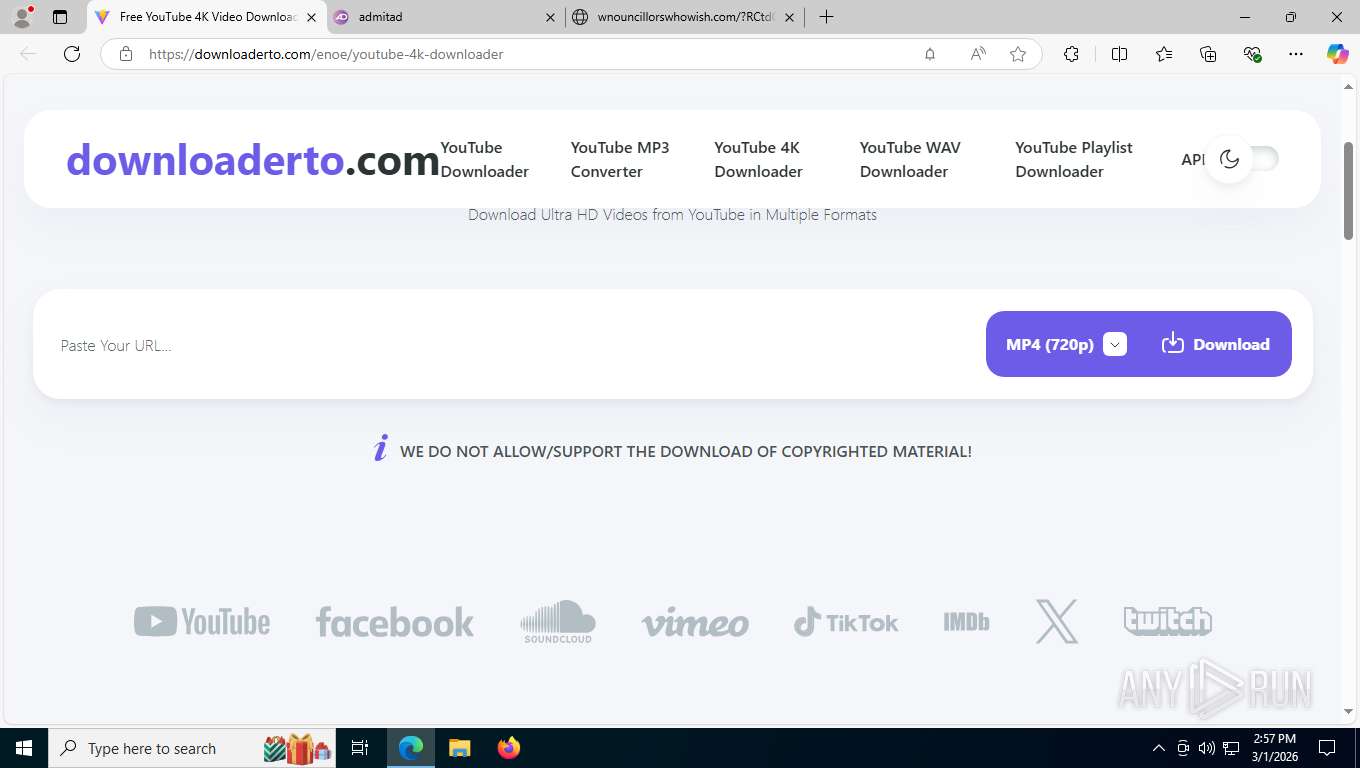Click the Paste Your URL input field

tap(510, 345)
